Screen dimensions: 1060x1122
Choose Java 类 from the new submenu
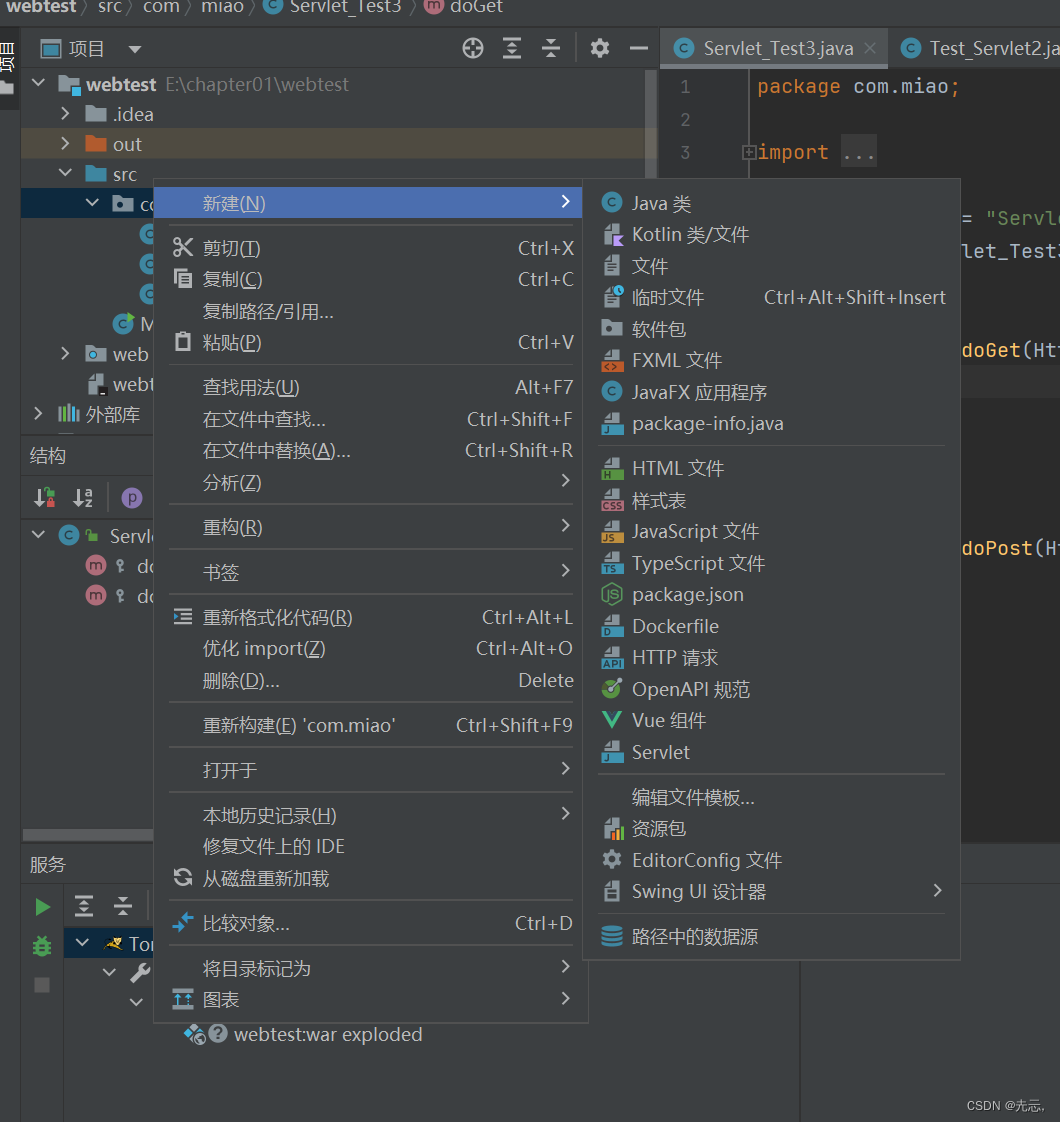point(772,203)
